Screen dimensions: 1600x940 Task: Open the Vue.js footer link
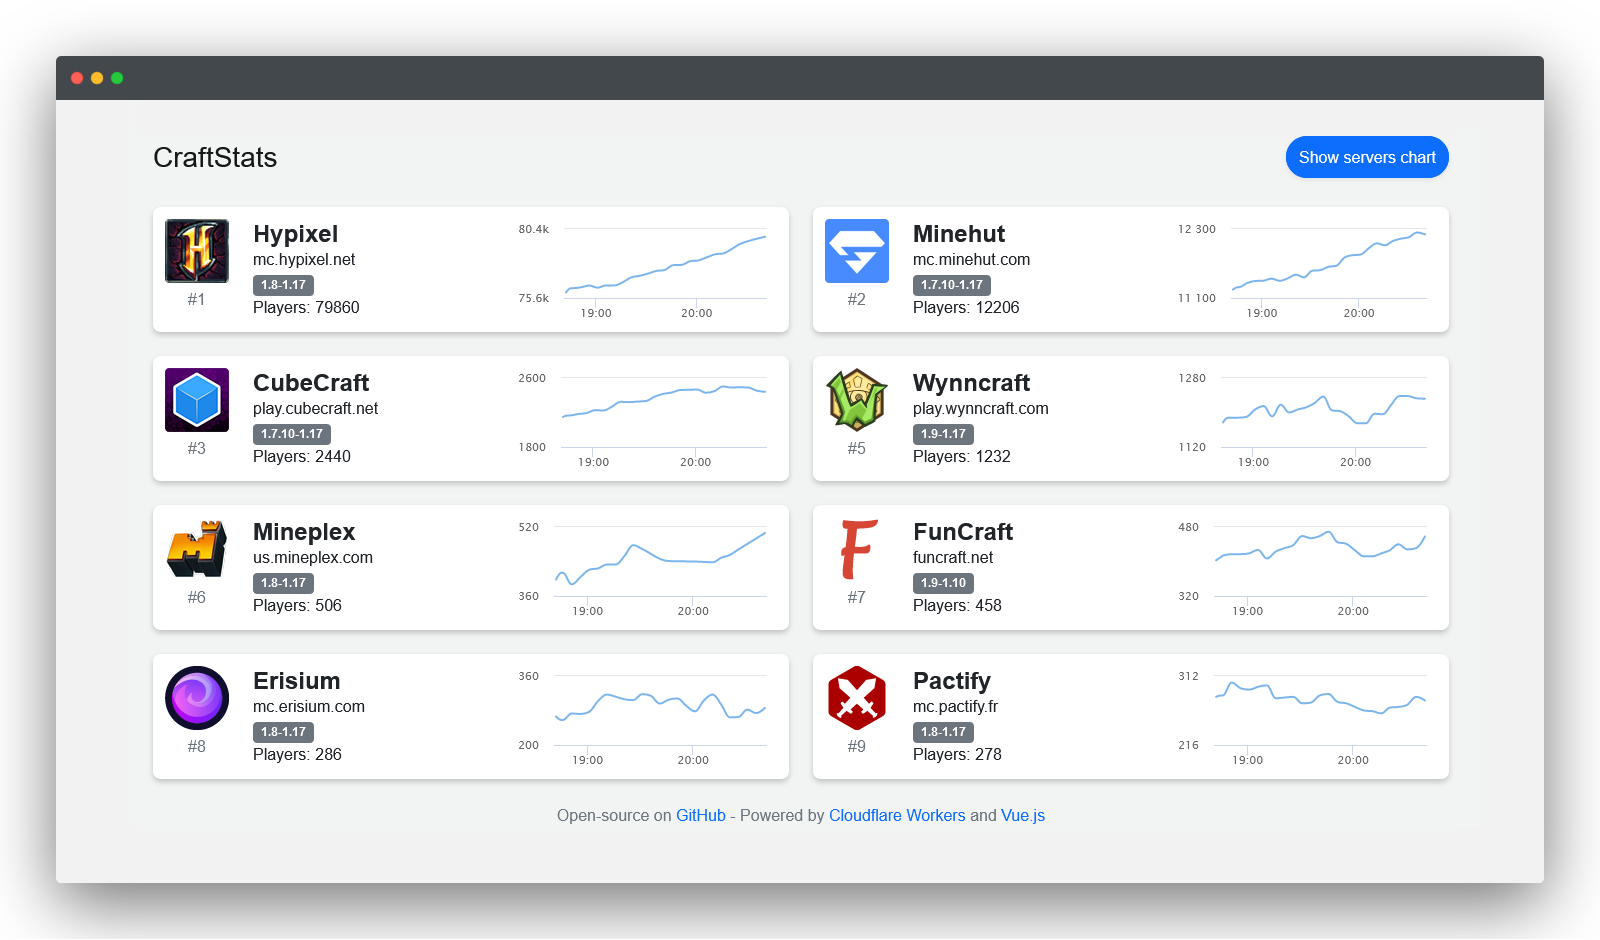(x=1023, y=815)
